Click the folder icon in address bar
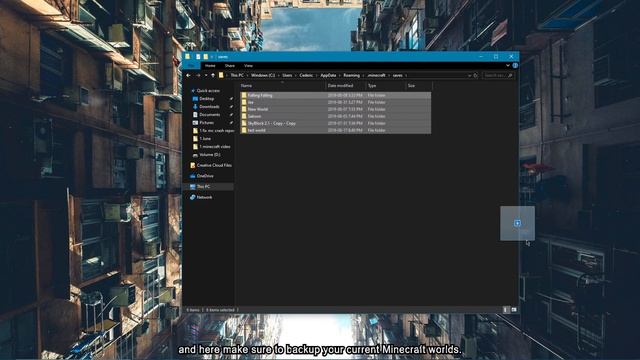 (x=221, y=76)
